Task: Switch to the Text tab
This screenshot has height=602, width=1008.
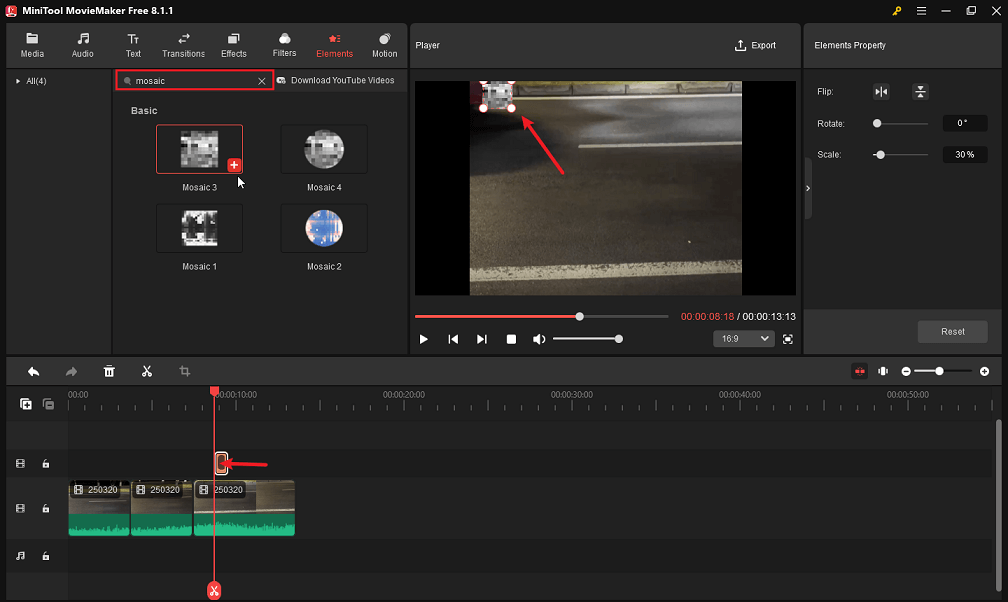Action: pos(133,46)
